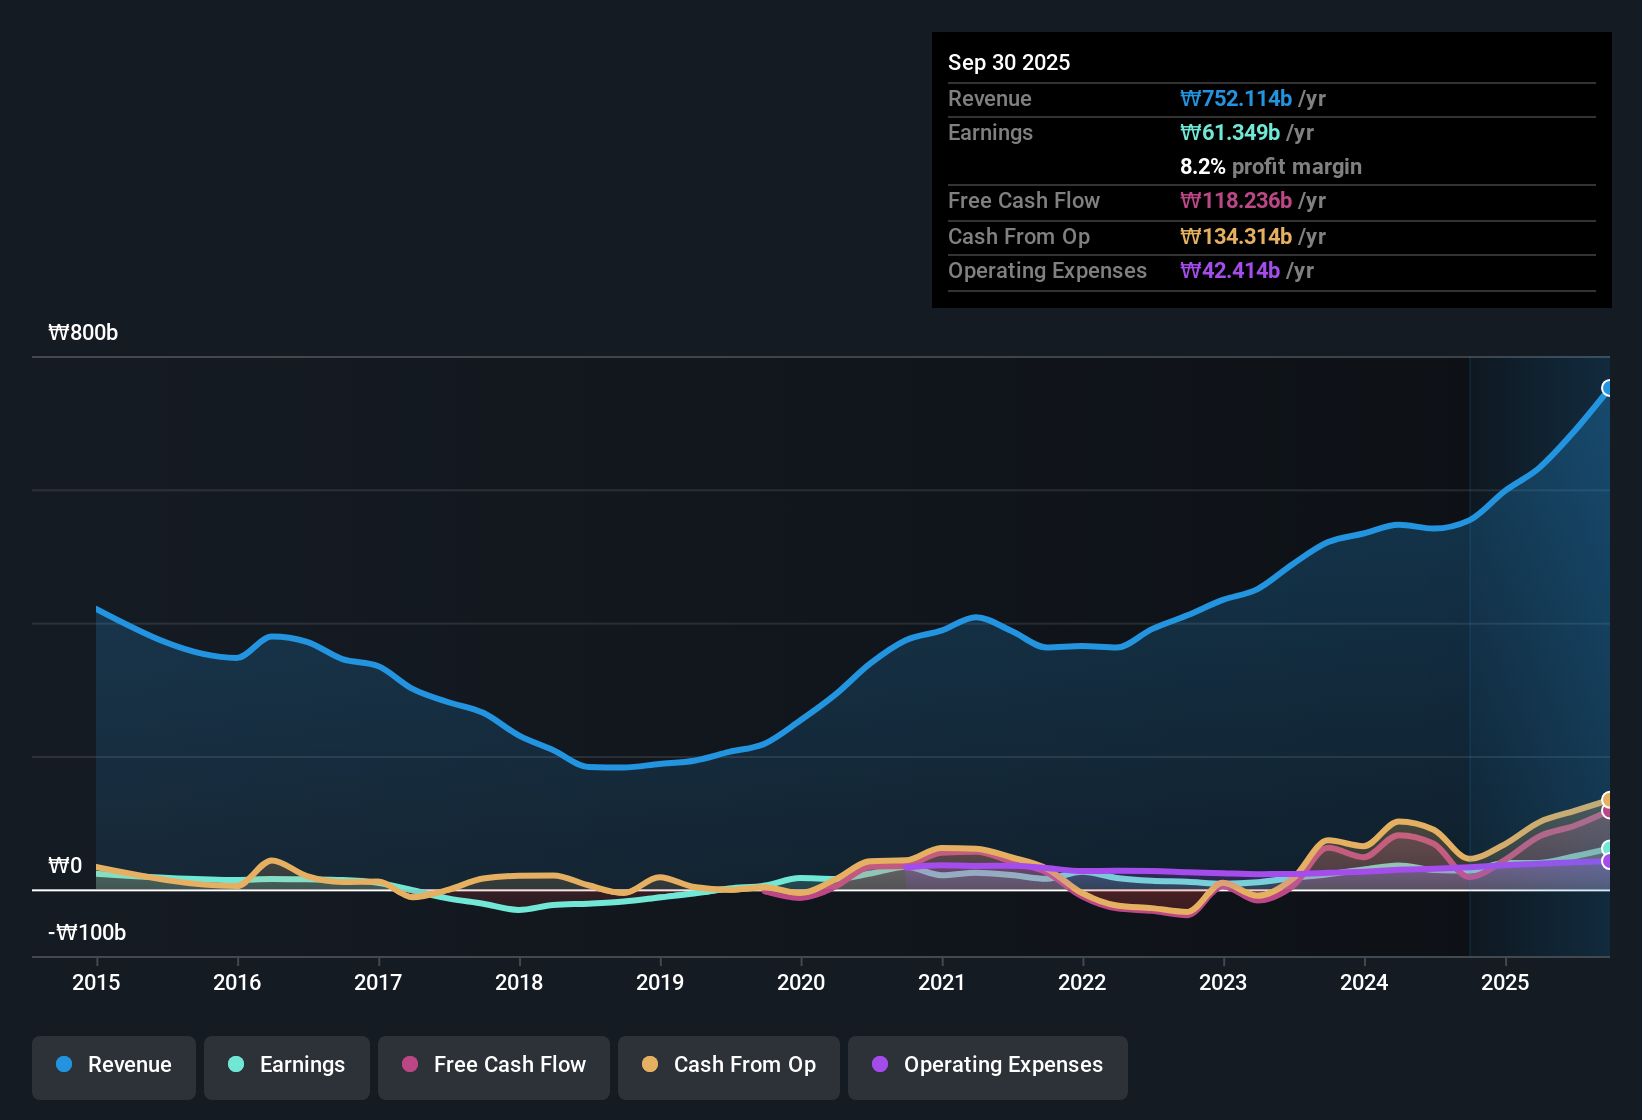Click the orange Cash From Op legend dot

[650, 1065]
